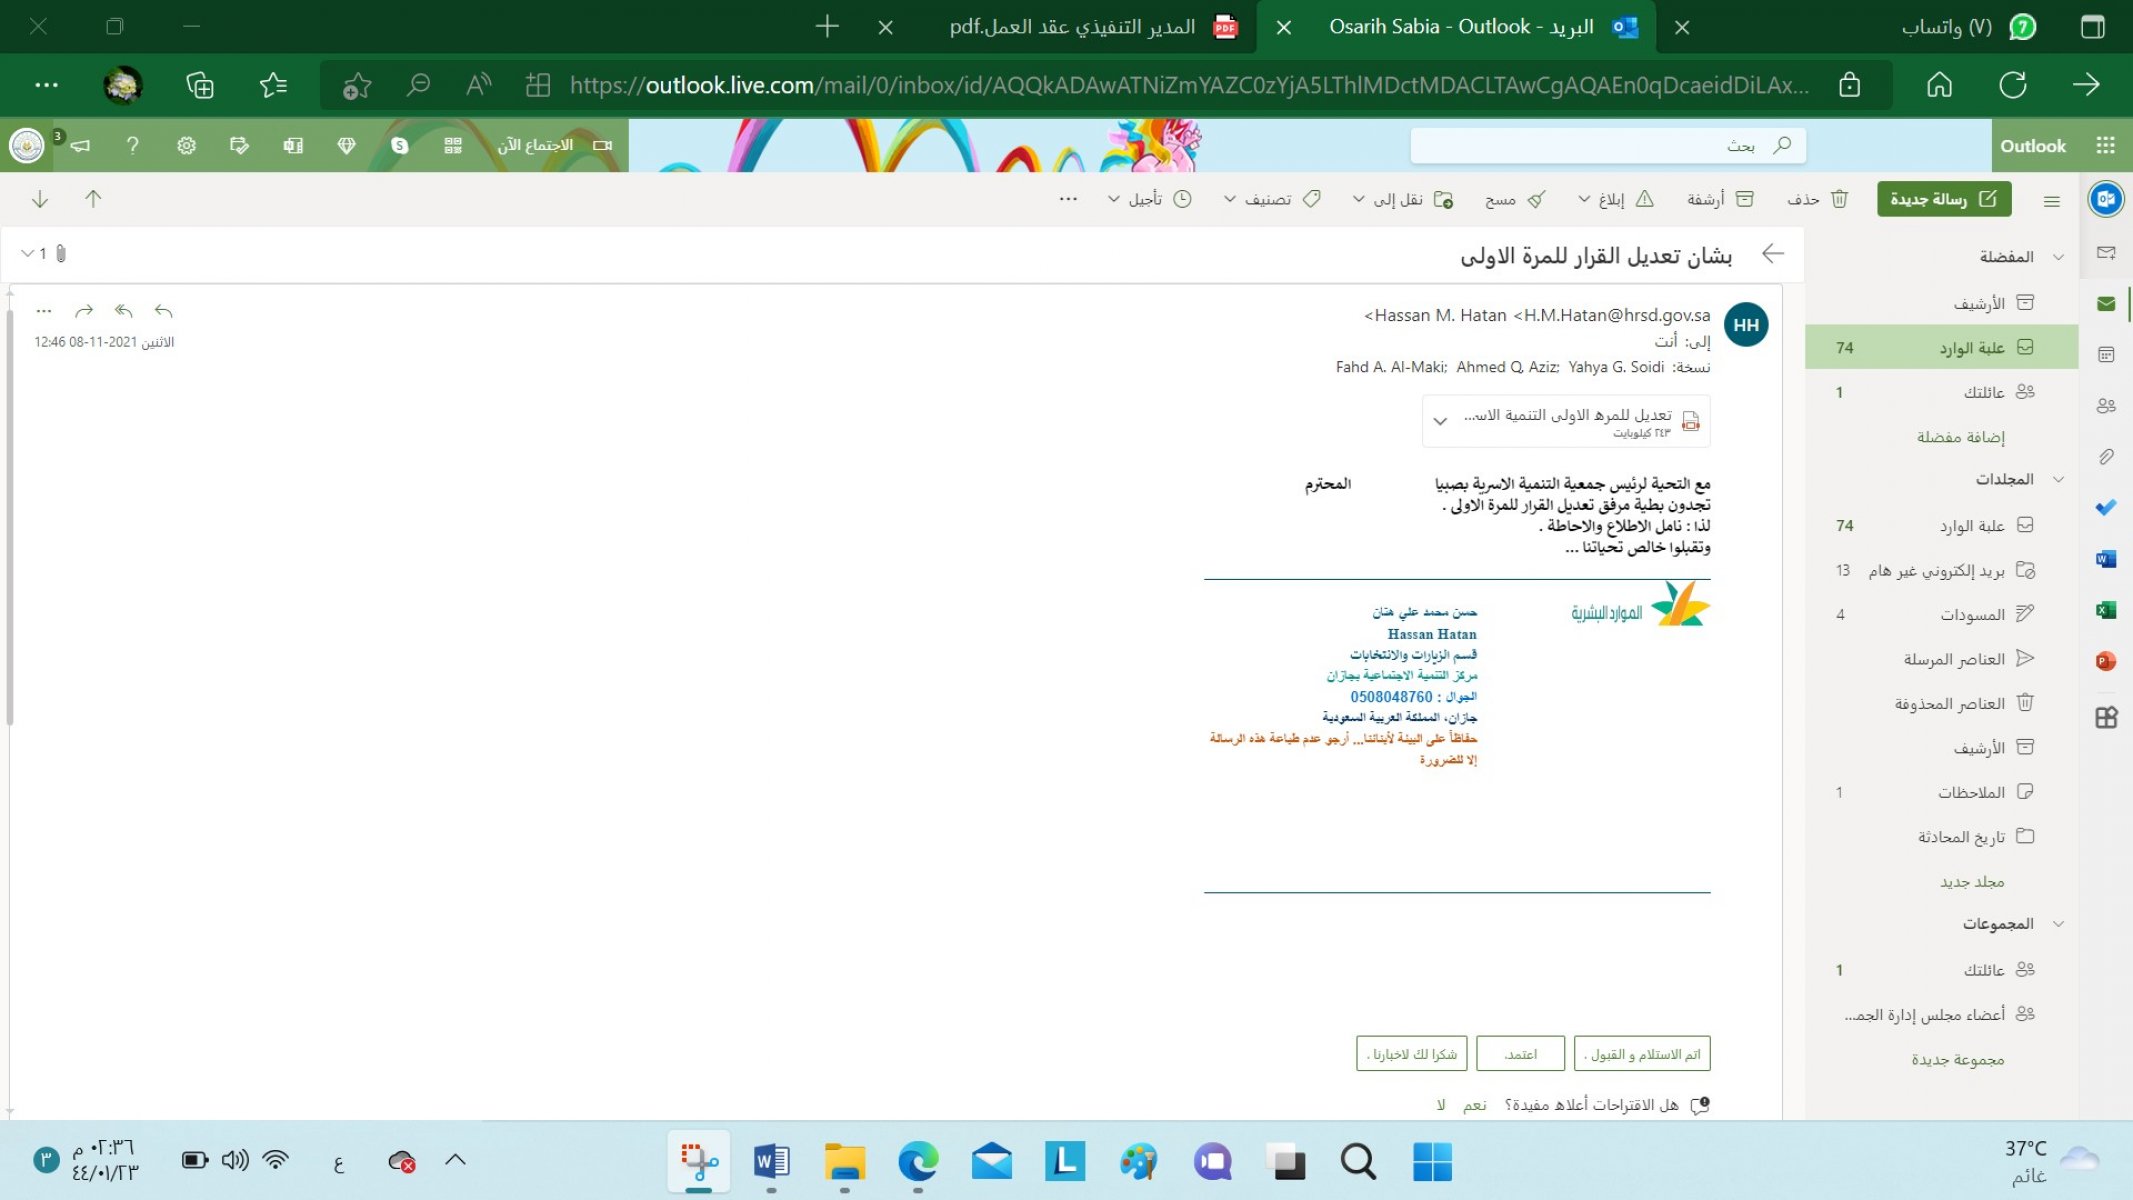Sweep messages using مسح
The height and width of the screenshot is (1200, 2133).
[1515, 199]
